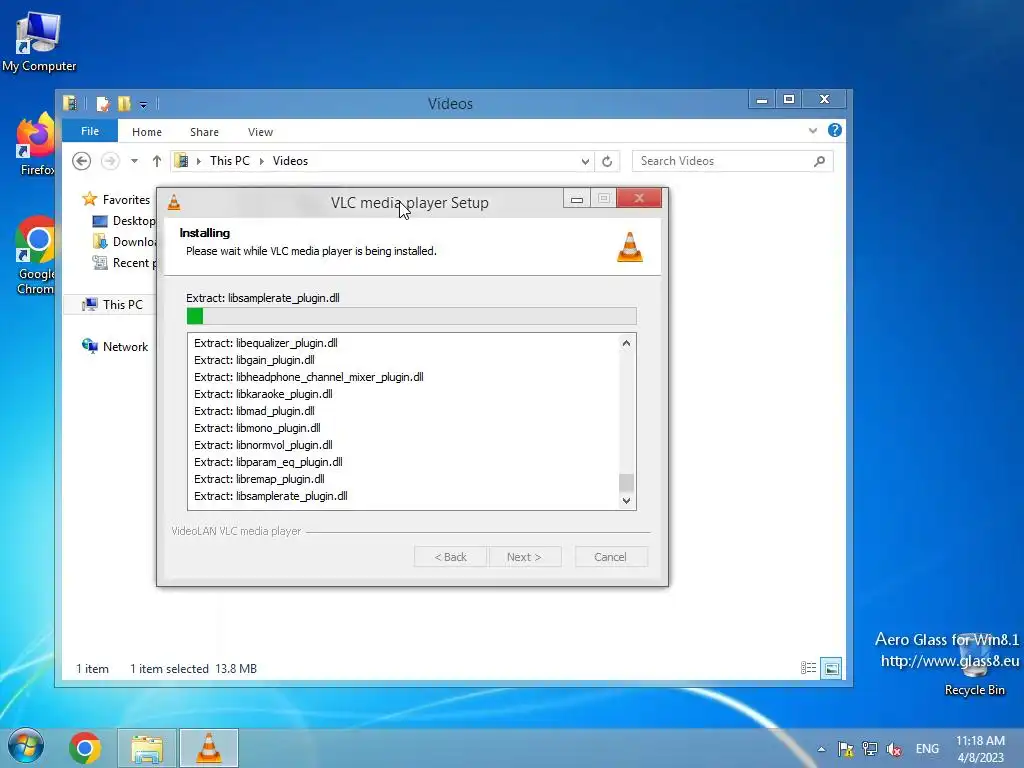This screenshot has width=1024, height=768.
Task: Click the search magnifier icon
Action: coord(820,161)
